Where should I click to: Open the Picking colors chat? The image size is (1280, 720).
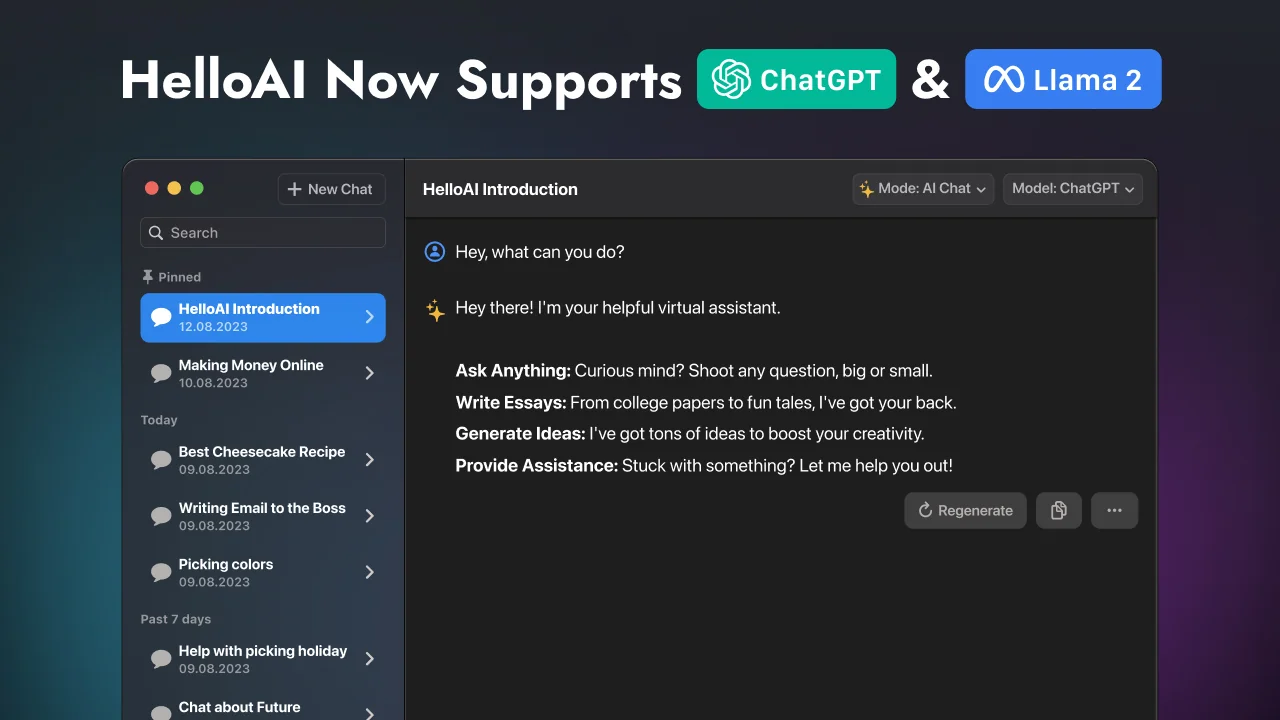(x=263, y=572)
